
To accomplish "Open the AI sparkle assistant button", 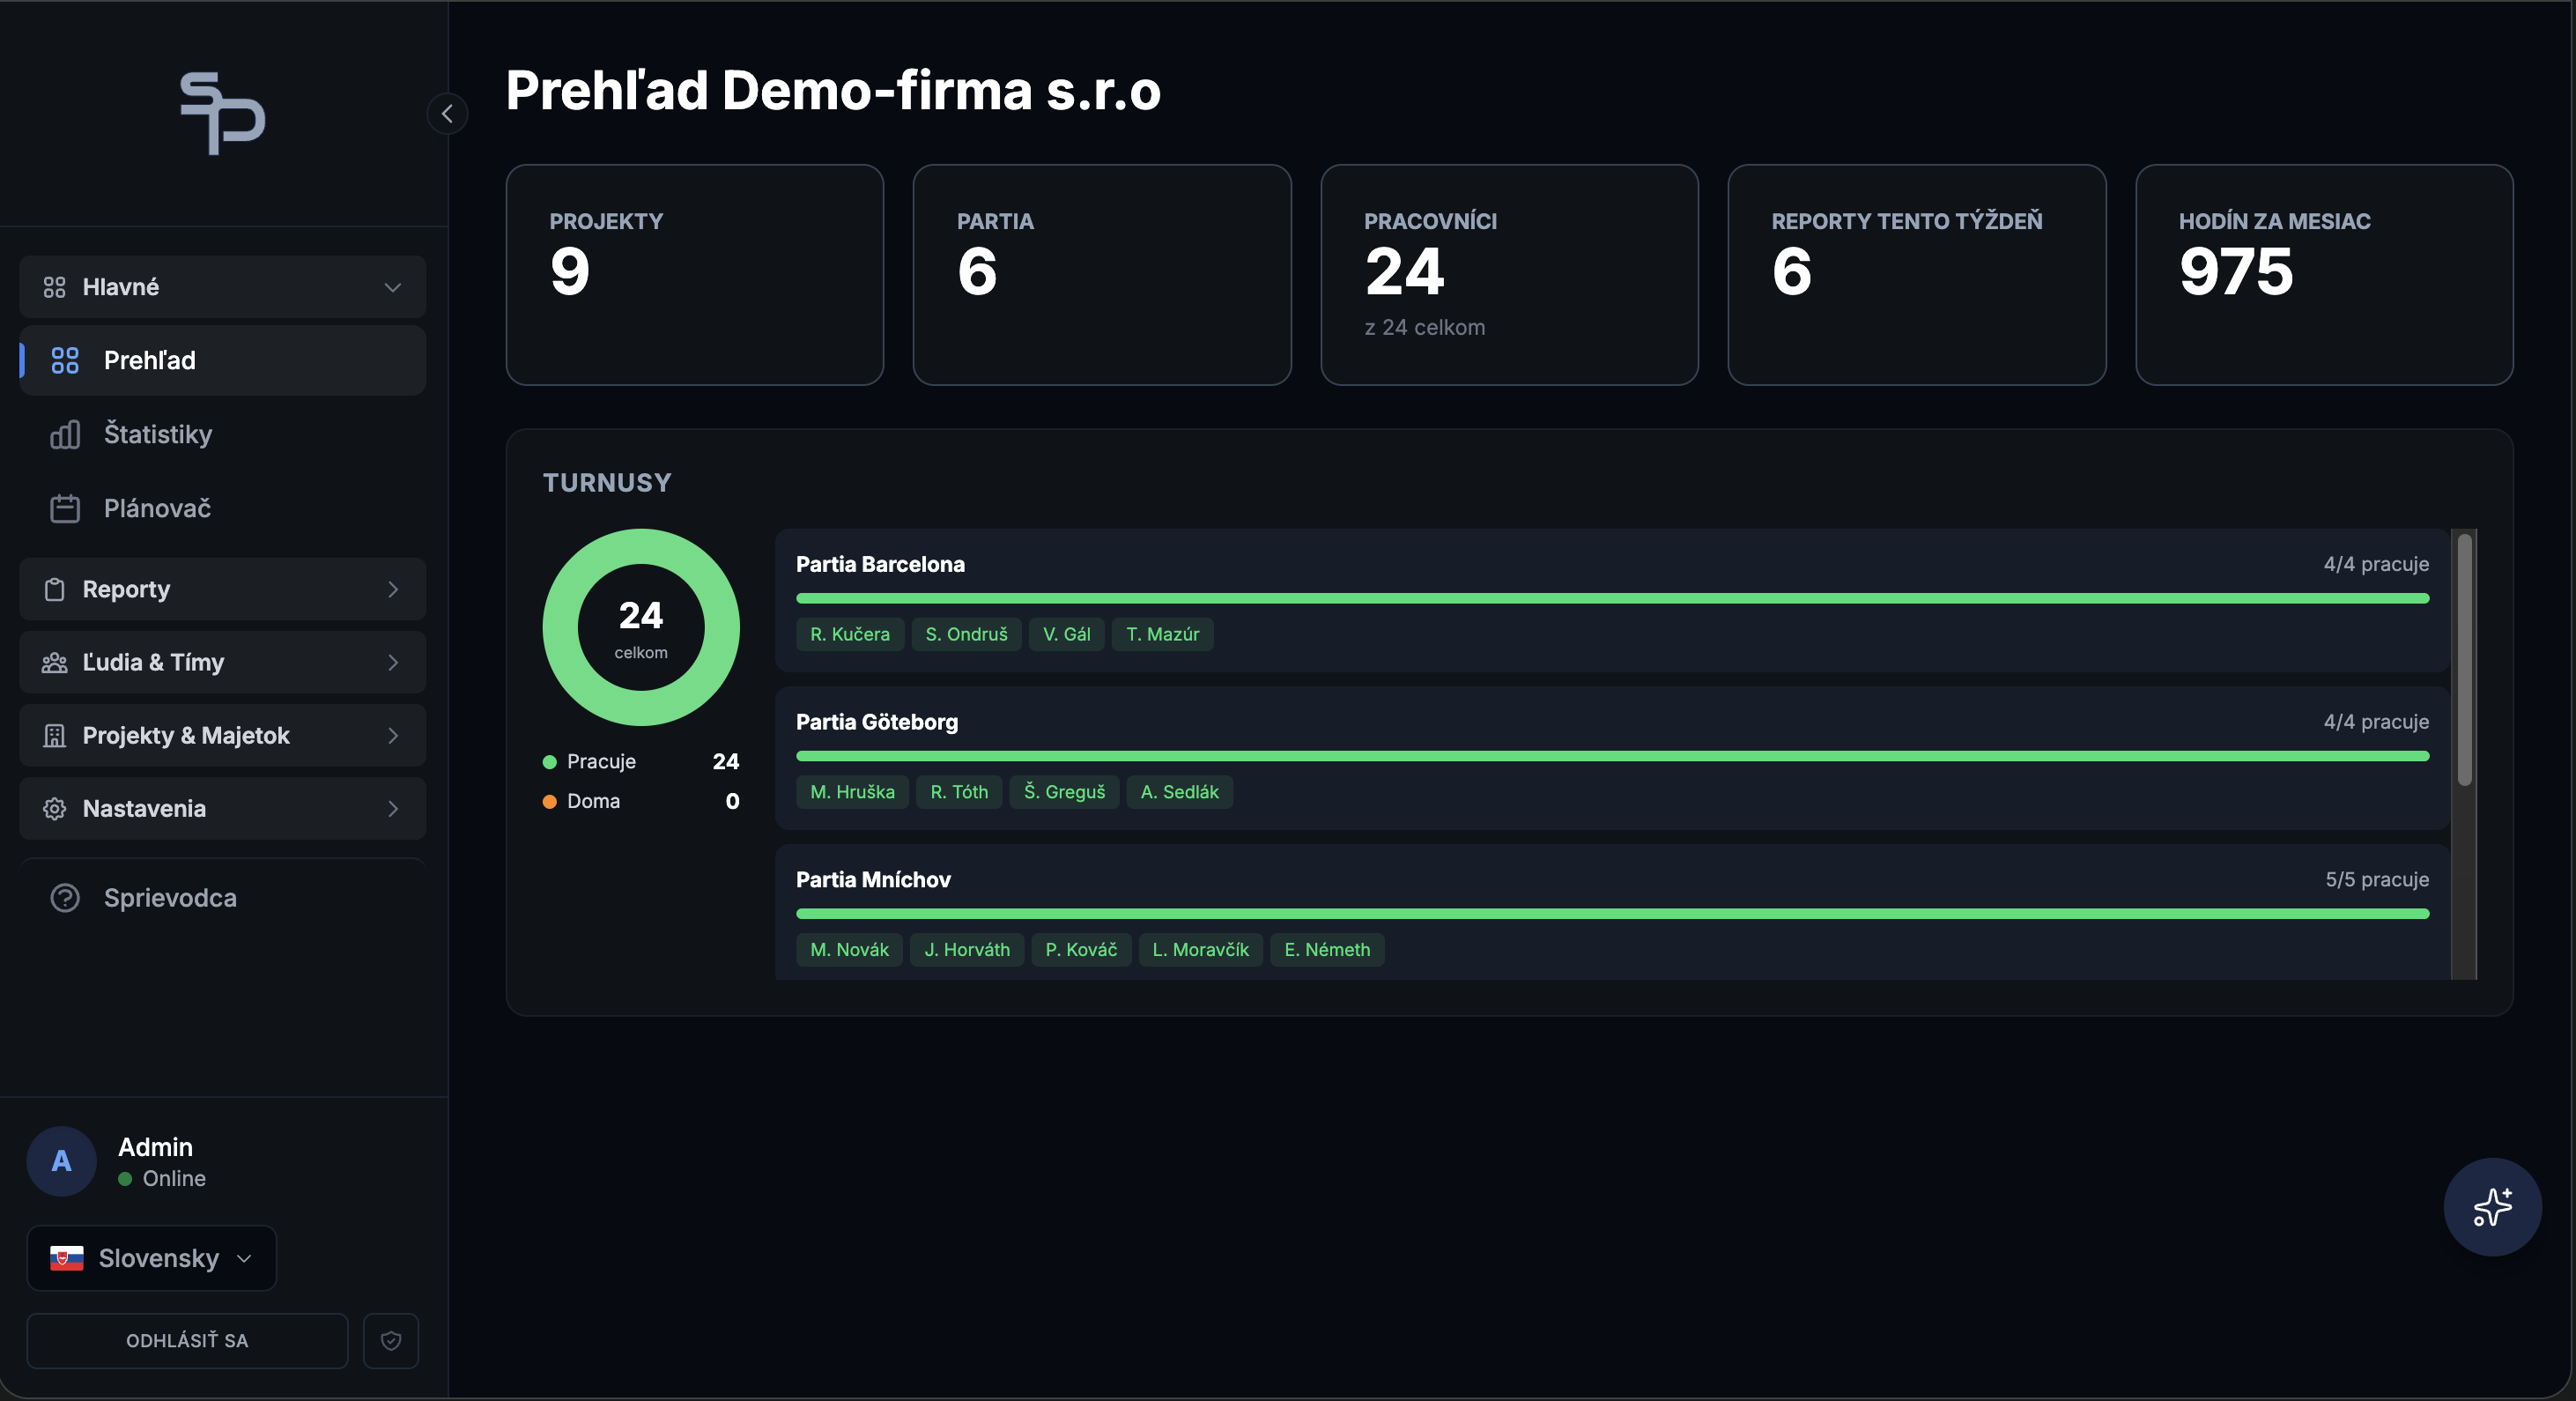I will coord(2492,1207).
